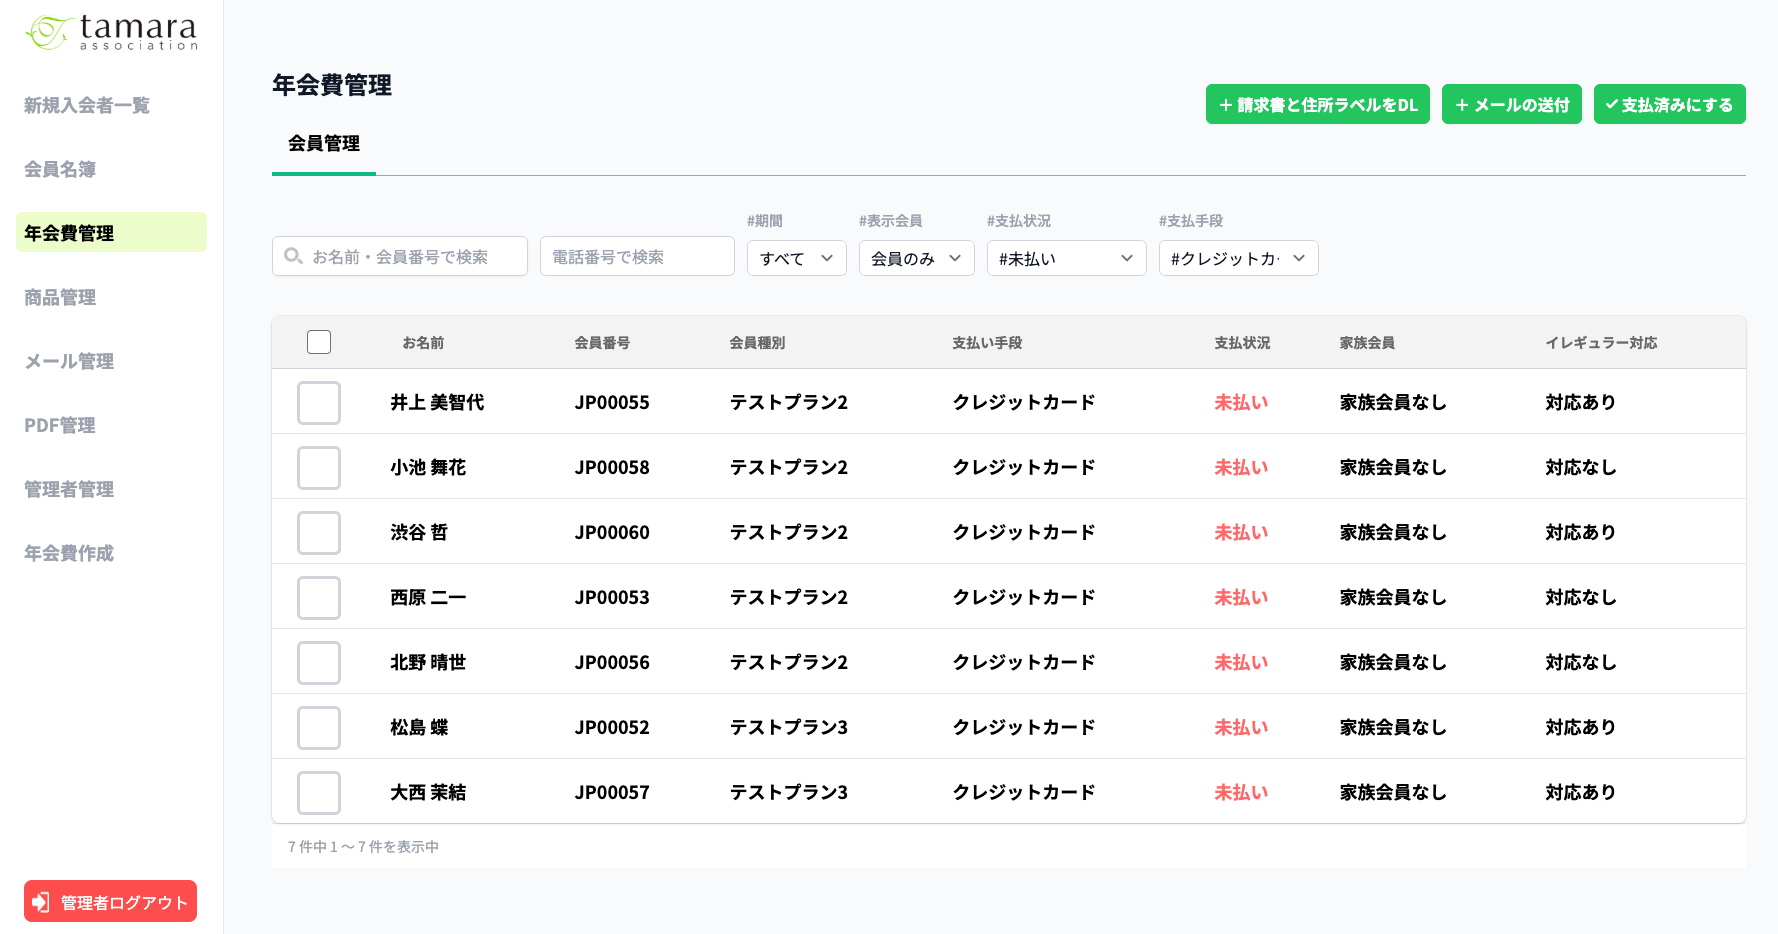Image resolution: width=1778 pixels, height=934 pixels.
Task: Click クレジットカード in 北野 晴世 row
Action: [x=1024, y=662]
